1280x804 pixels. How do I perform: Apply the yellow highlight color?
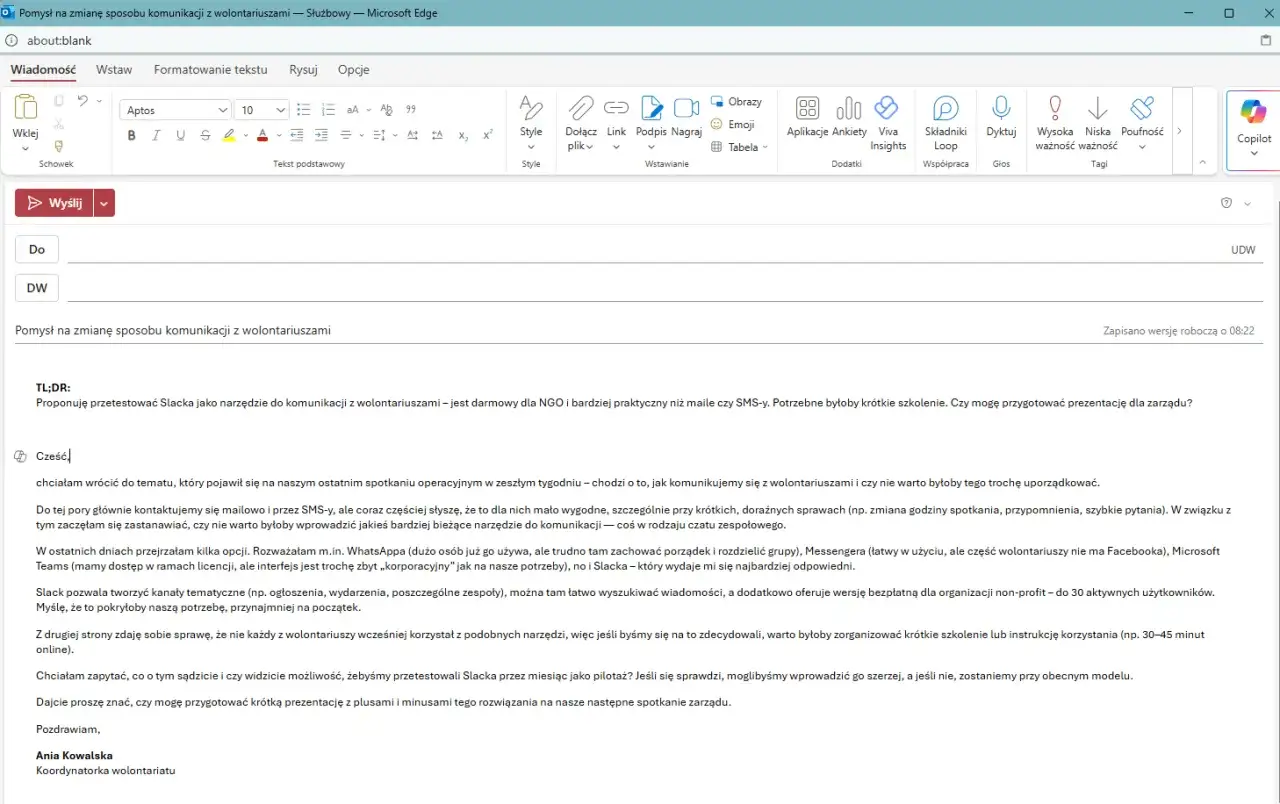[229, 135]
